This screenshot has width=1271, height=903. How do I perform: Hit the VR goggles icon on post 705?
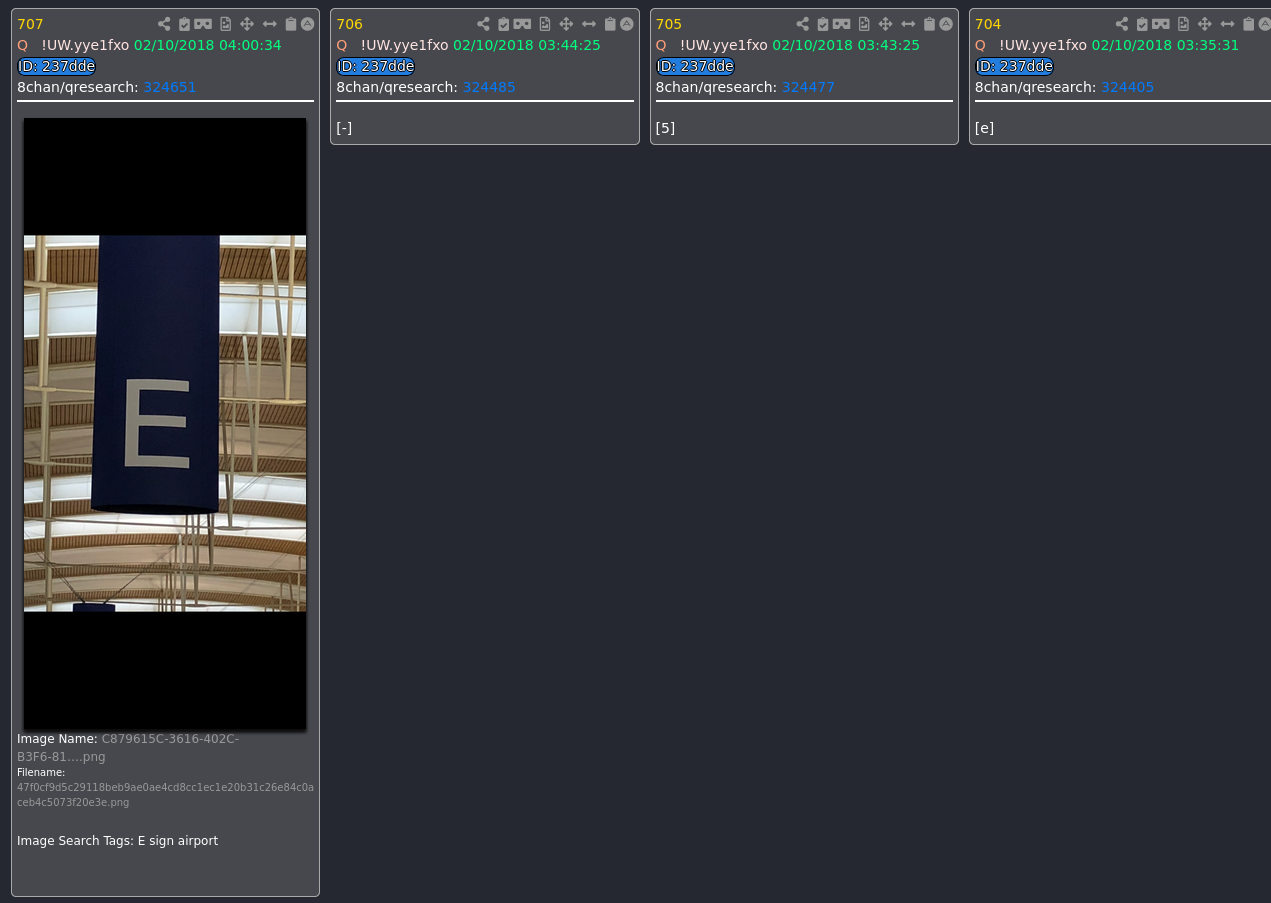[x=841, y=24]
